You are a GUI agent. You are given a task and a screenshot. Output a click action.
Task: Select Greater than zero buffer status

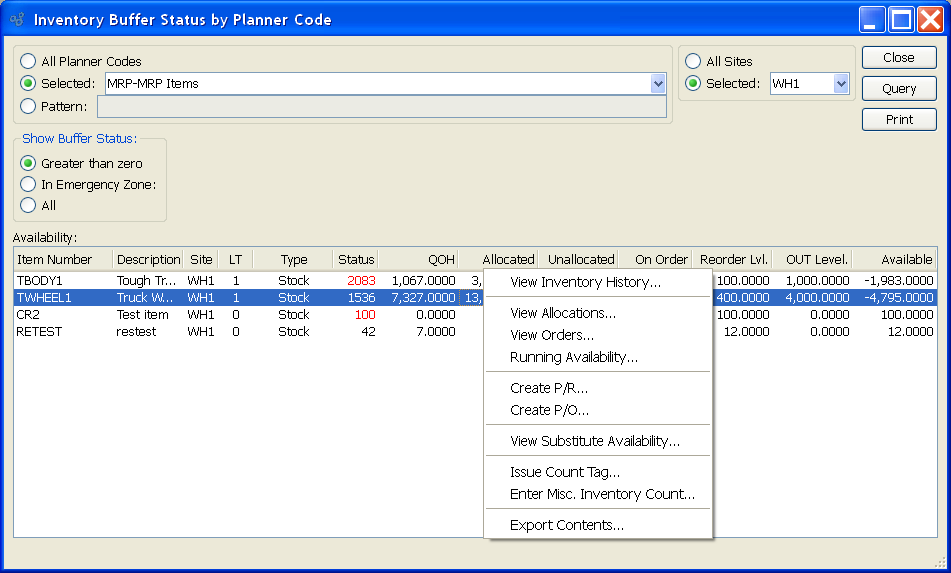[28, 163]
